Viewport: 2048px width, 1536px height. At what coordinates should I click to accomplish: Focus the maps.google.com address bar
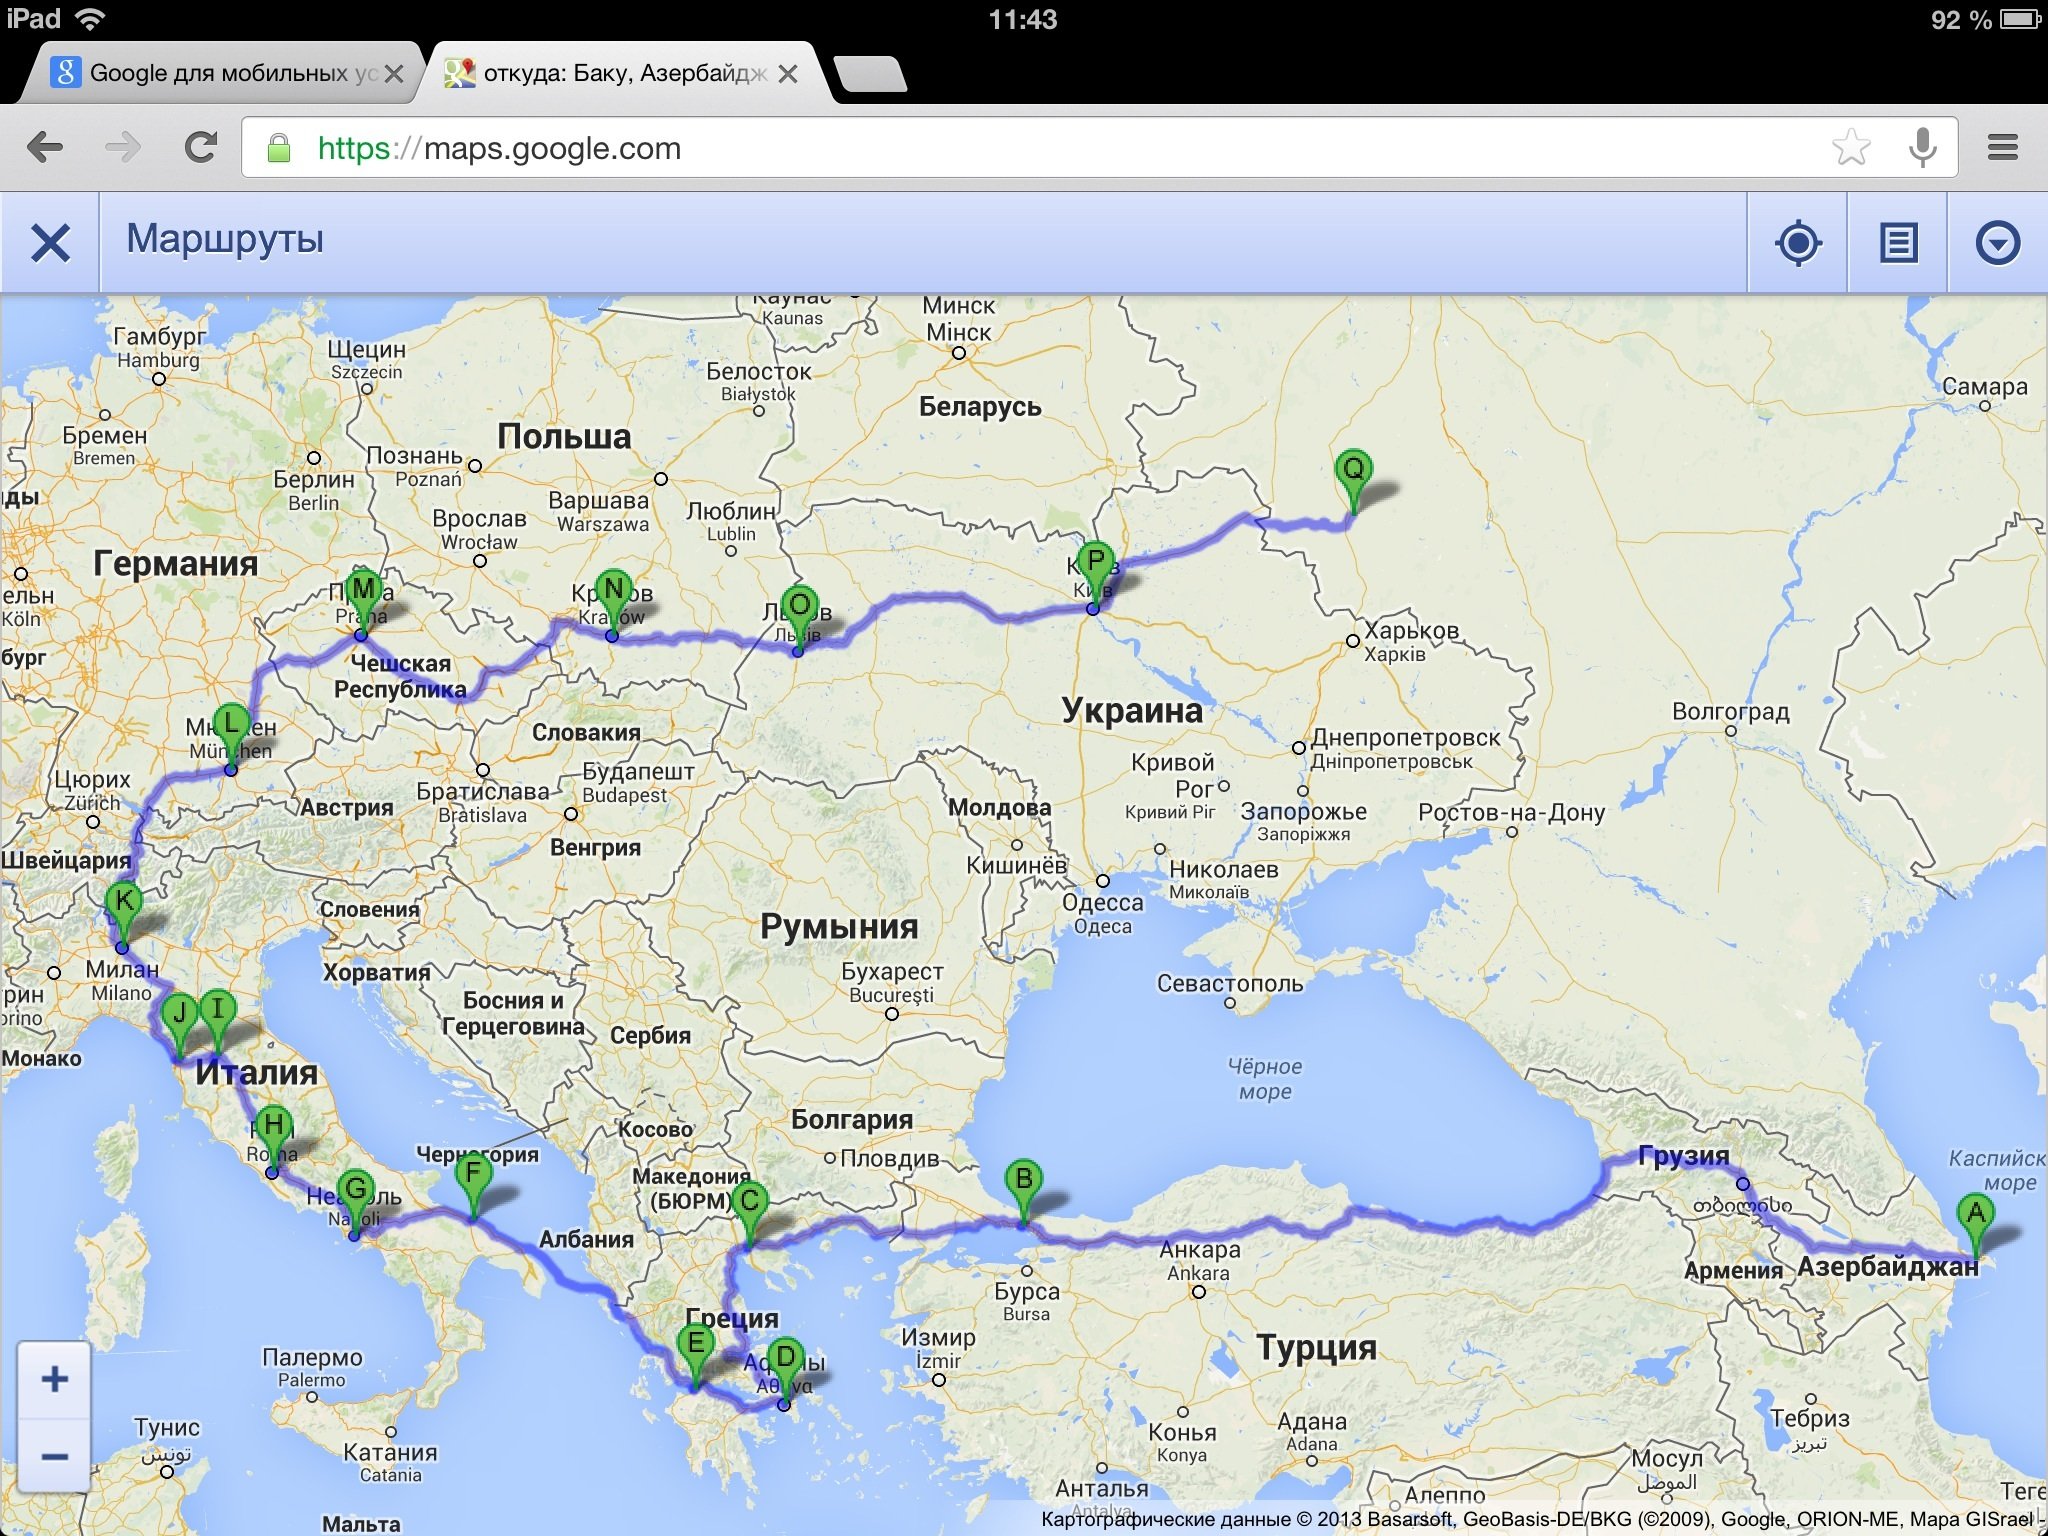click(1000, 148)
